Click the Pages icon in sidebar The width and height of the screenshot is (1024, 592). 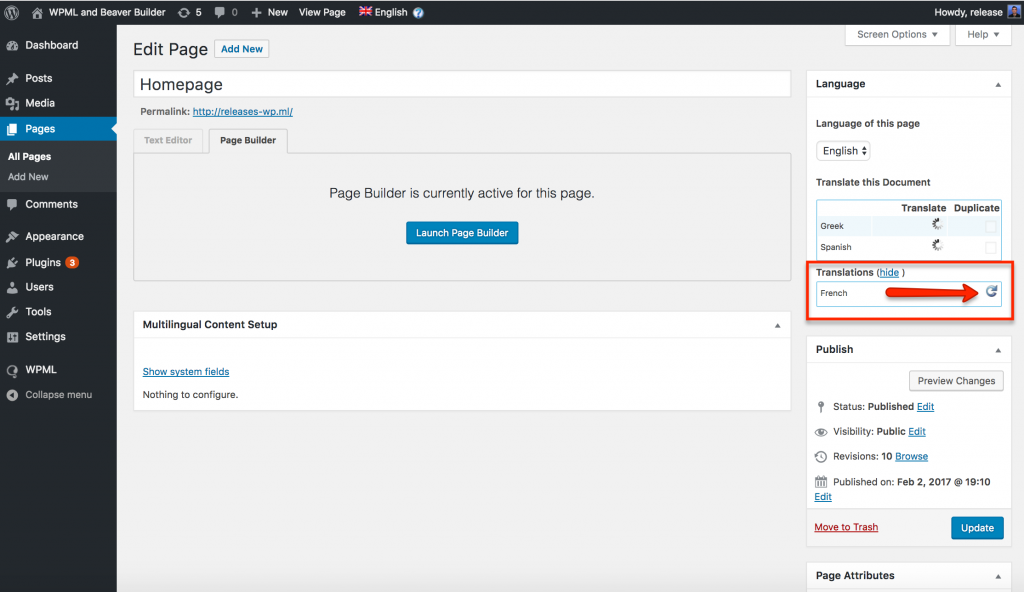click(x=12, y=129)
